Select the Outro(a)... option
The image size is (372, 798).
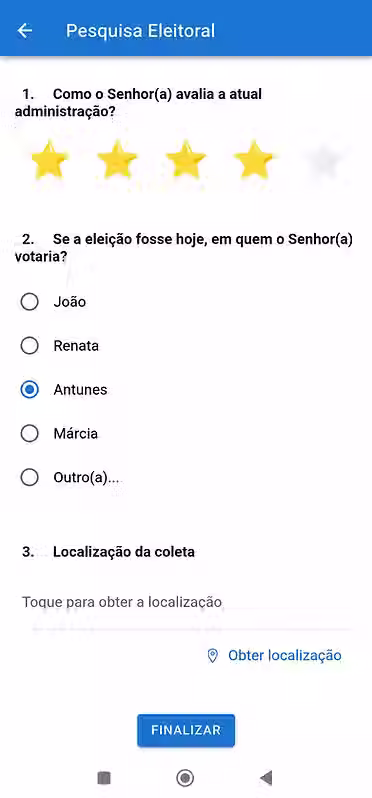[30, 478]
